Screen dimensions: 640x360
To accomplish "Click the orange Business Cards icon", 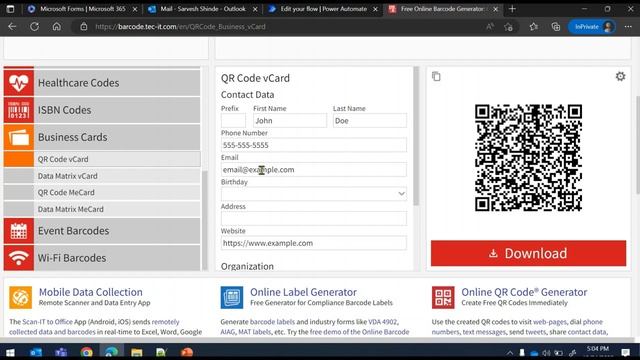I will 19,137.
